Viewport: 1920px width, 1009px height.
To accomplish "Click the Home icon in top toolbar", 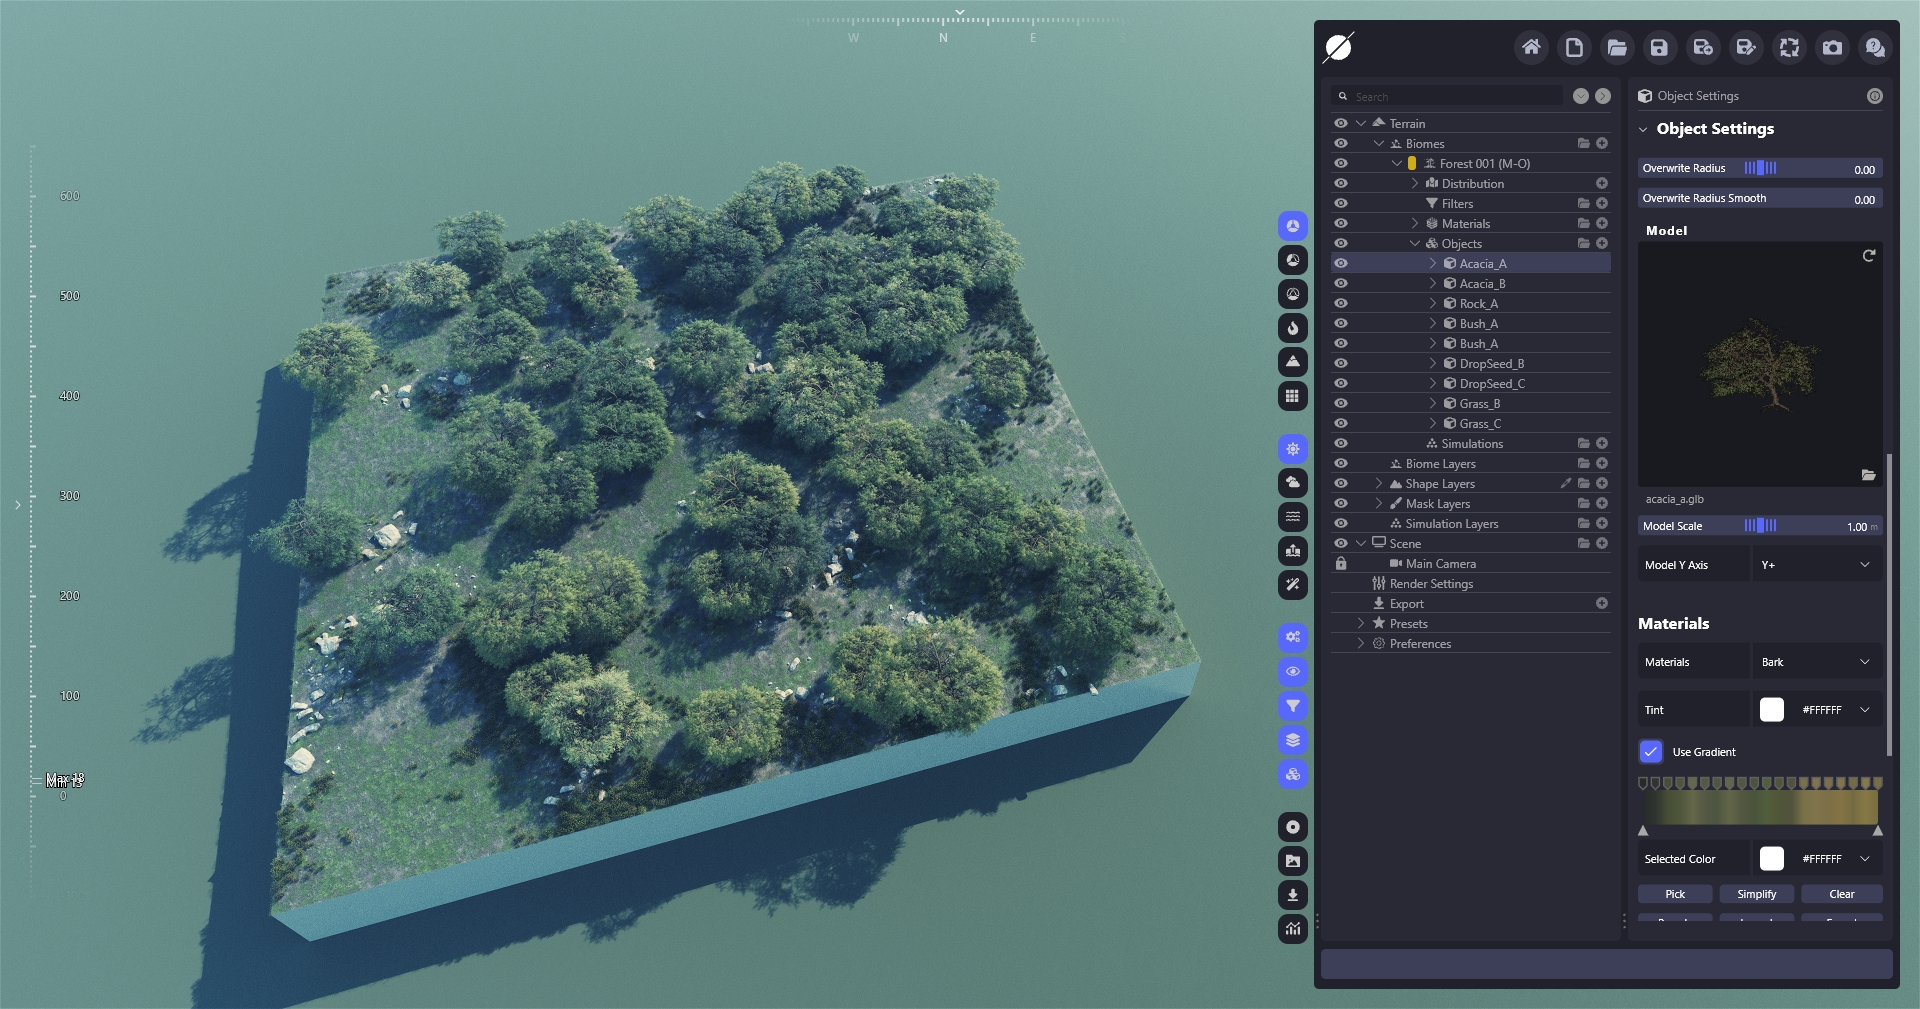I will tap(1531, 47).
